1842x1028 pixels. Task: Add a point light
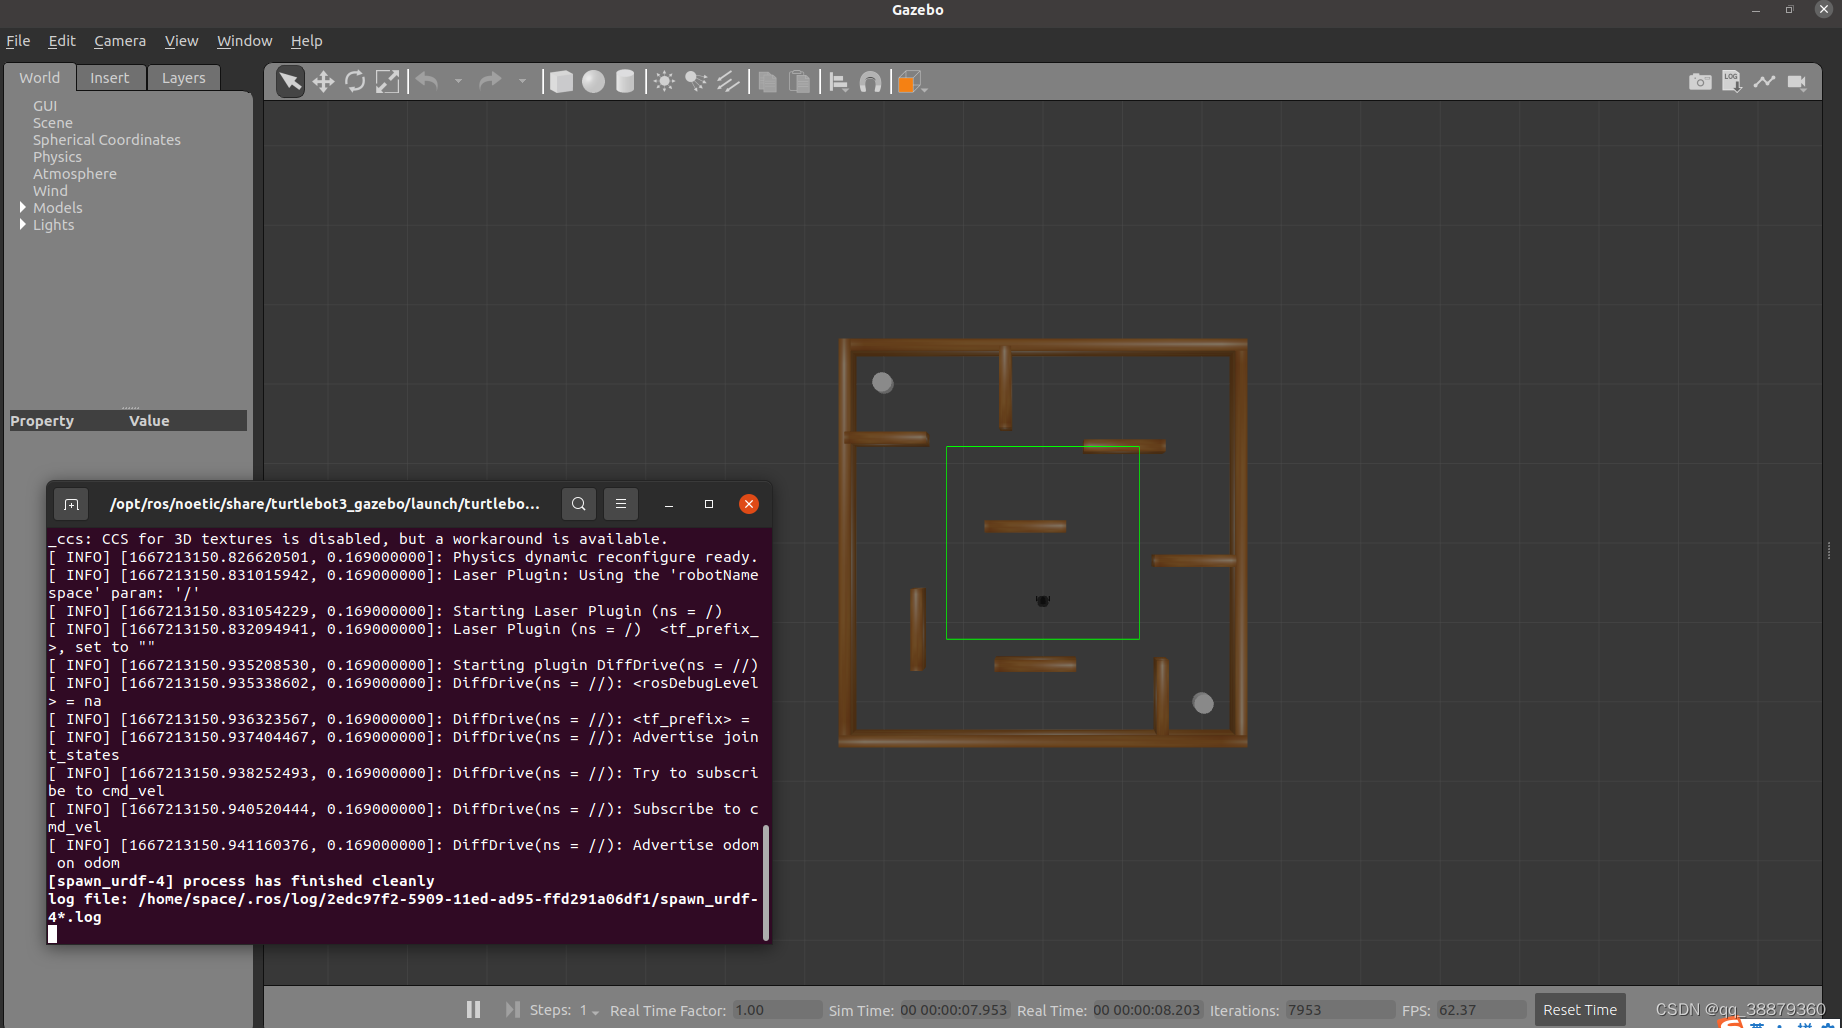coord(664,82)
